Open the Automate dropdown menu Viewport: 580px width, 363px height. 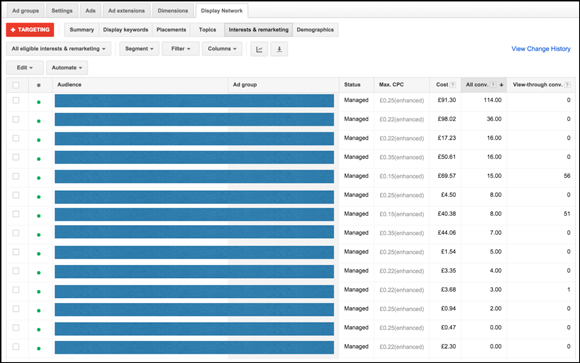(67, 68)
